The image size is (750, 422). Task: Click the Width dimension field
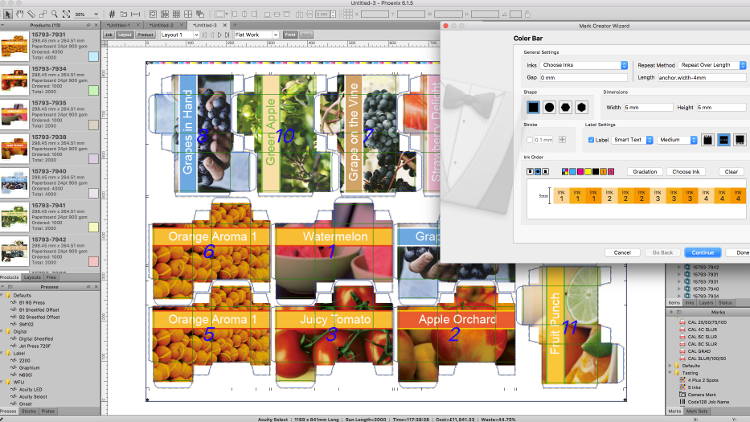[648, 107]
